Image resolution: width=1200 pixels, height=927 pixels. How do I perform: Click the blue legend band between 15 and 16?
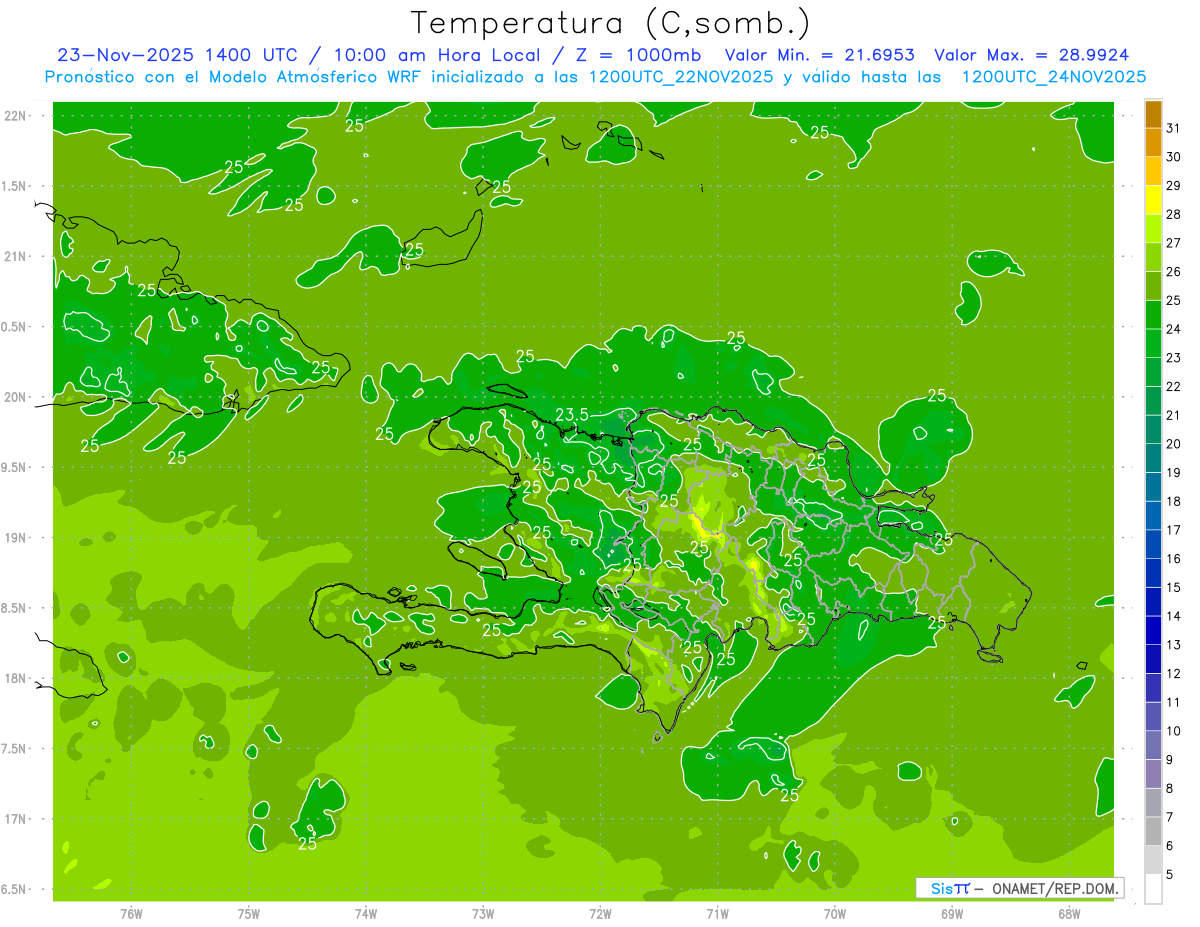pyautogui.click(x=1153, y=574)
